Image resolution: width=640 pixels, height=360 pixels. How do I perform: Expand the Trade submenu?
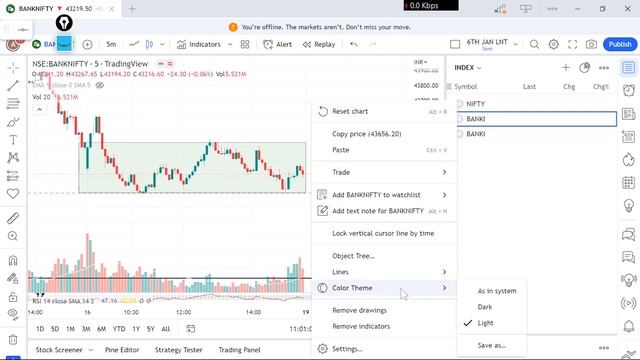click(384, 172)
